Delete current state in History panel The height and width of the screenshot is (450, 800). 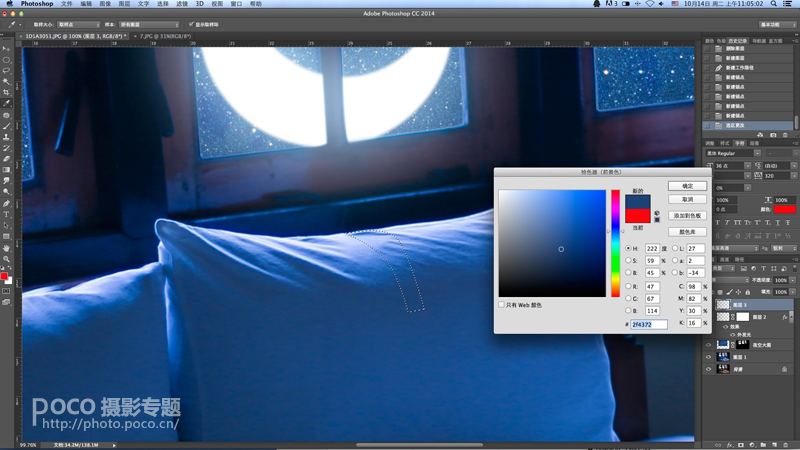coord(786,135)
